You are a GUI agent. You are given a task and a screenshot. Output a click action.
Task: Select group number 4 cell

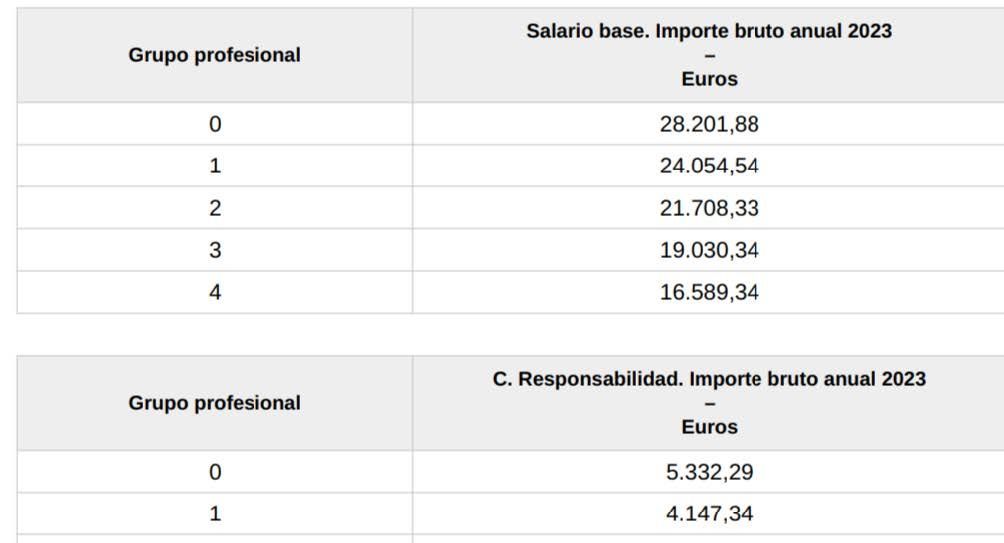tap(215, 292)
